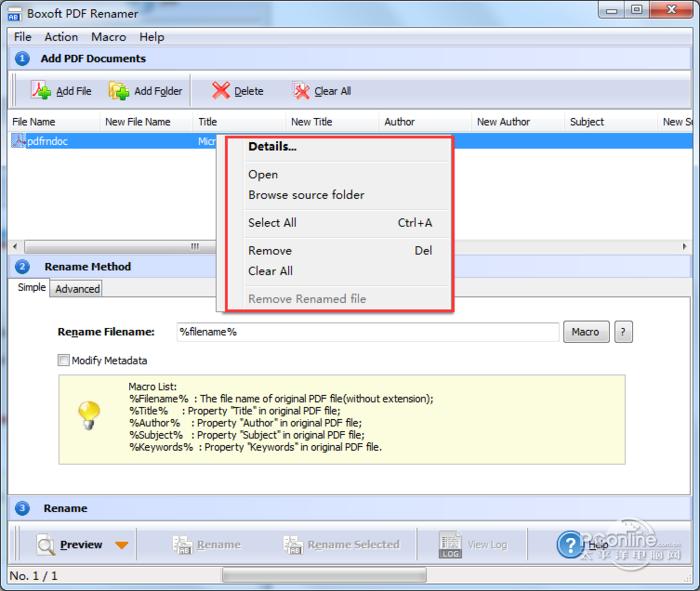Viewport: 700px width, 591px height.
Task: Open the Help menu in menu bar
Action: tap(152, 37)
